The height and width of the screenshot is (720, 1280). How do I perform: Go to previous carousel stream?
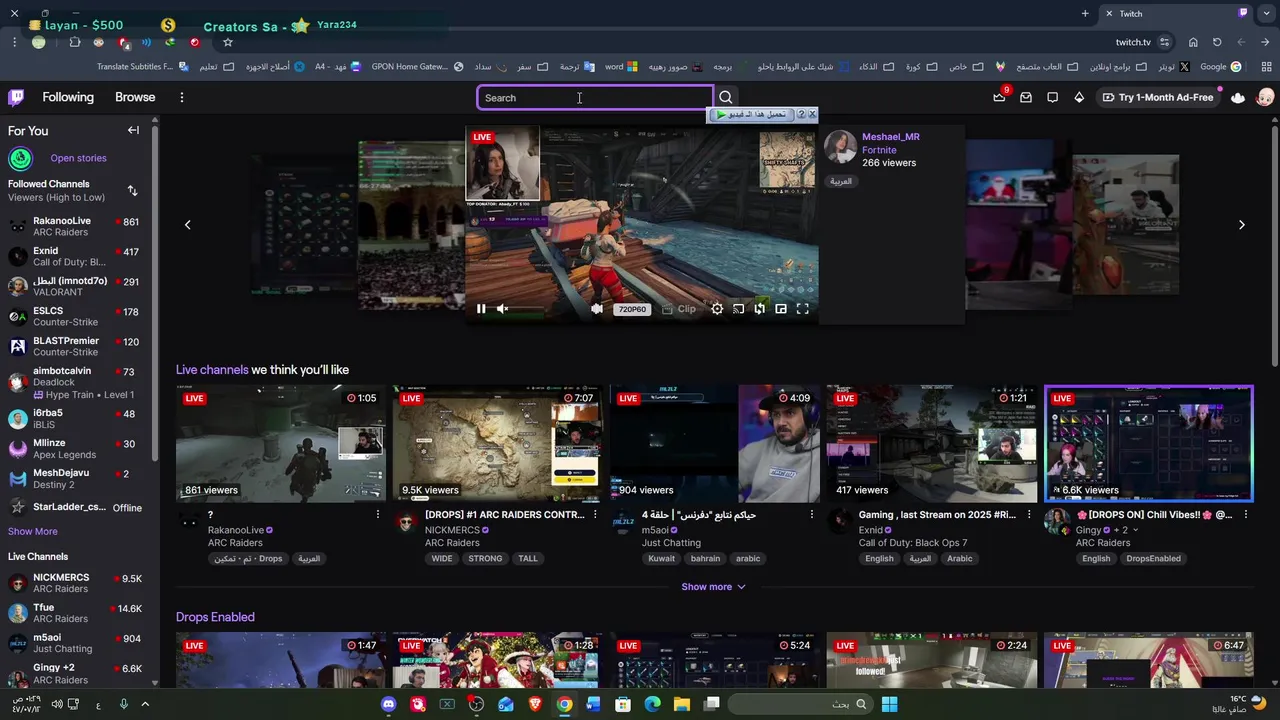(x=187, y=225)
